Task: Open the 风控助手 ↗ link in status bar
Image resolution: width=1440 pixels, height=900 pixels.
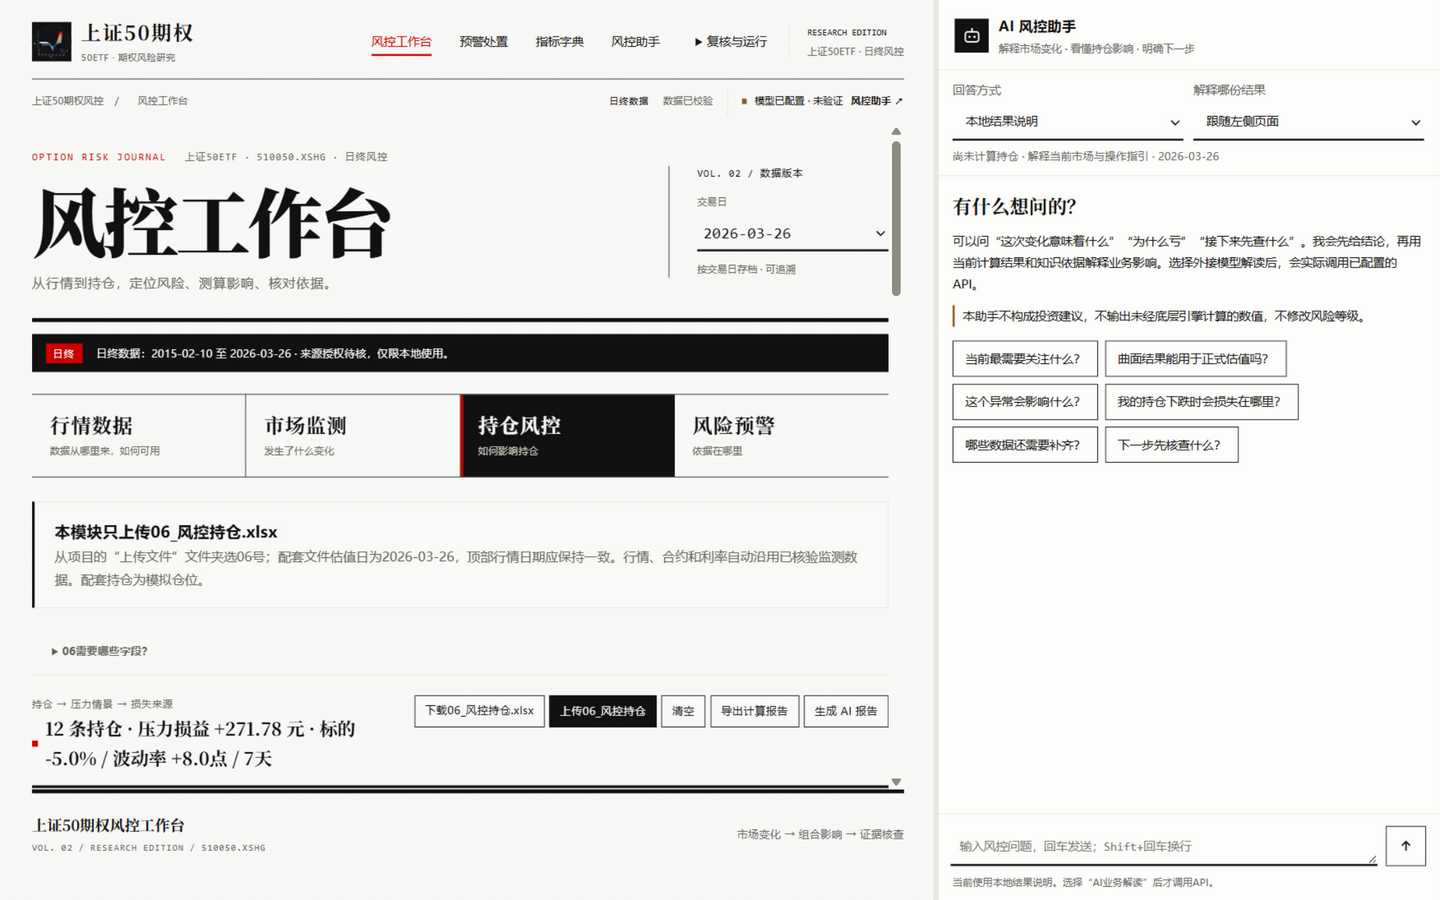Action: 877,101
